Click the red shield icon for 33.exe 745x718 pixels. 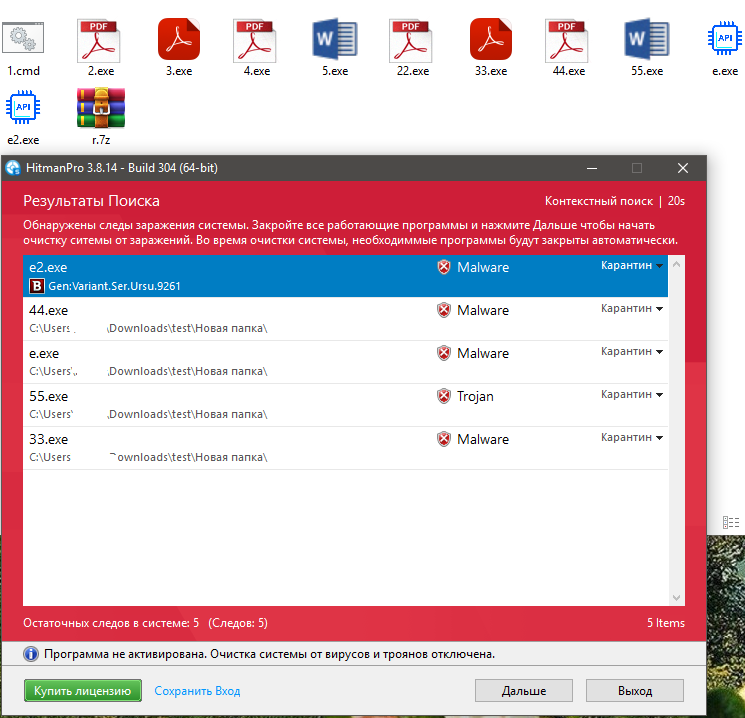point(444,439)
